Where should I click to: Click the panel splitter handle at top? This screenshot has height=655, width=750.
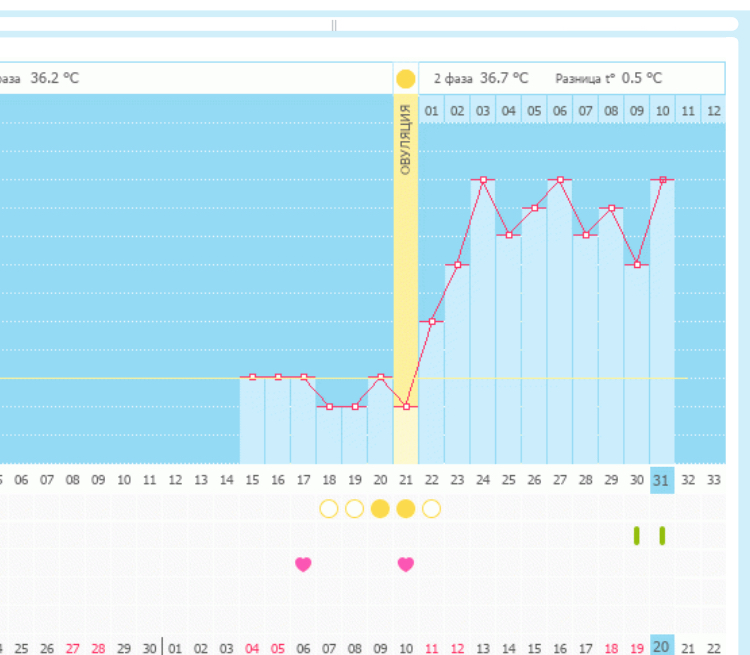pos(334,25)
